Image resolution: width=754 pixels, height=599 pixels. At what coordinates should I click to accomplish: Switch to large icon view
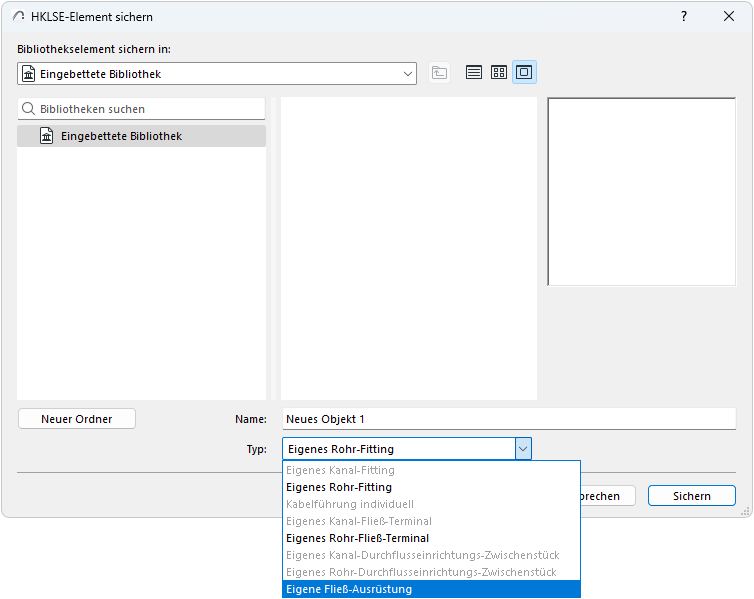click(524, 73)
